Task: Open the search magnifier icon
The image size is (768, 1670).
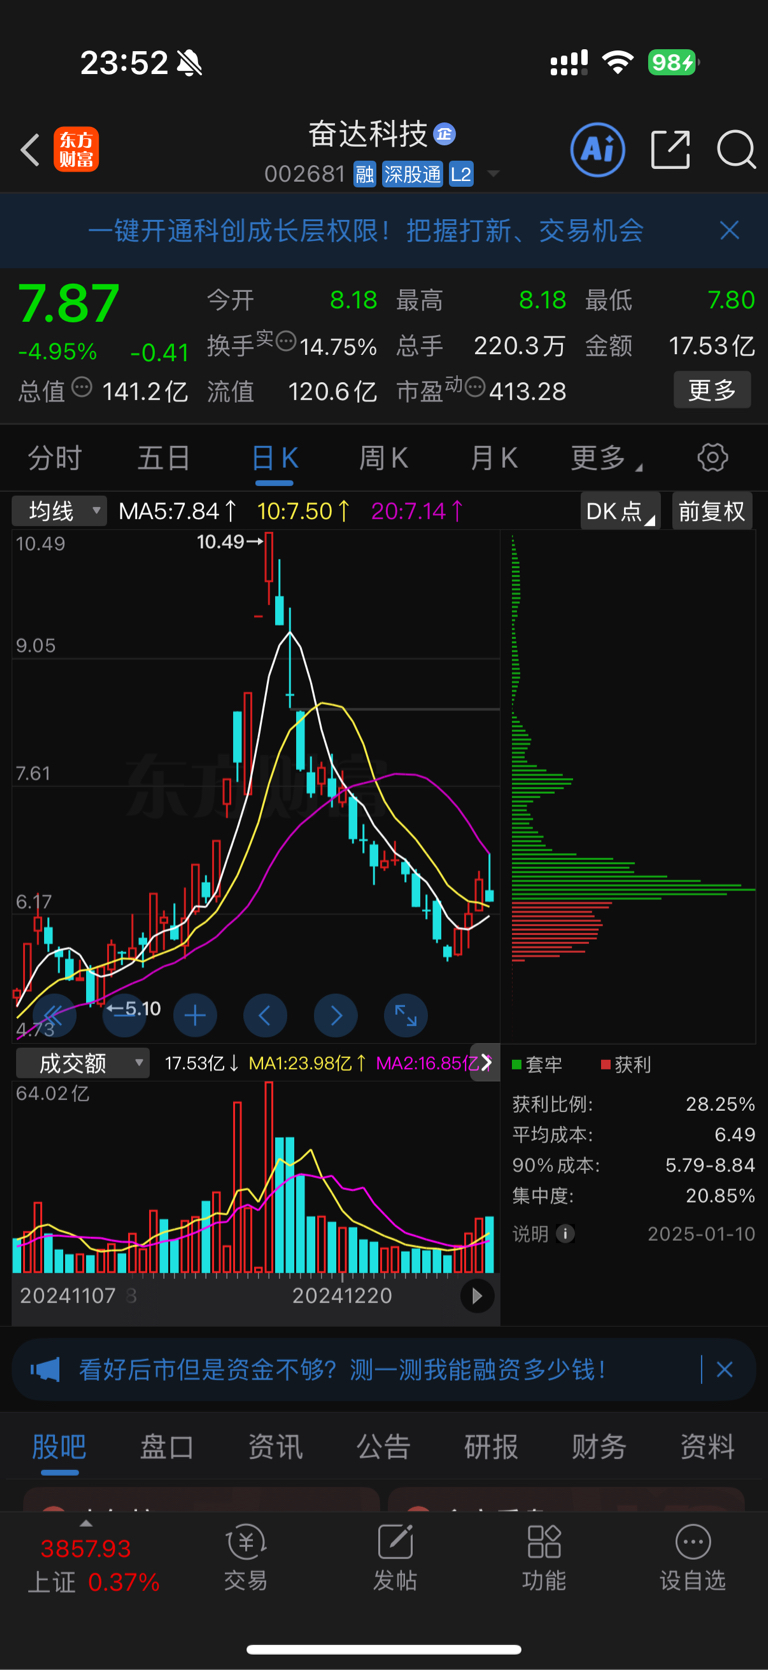Action: tap(736, 150)
